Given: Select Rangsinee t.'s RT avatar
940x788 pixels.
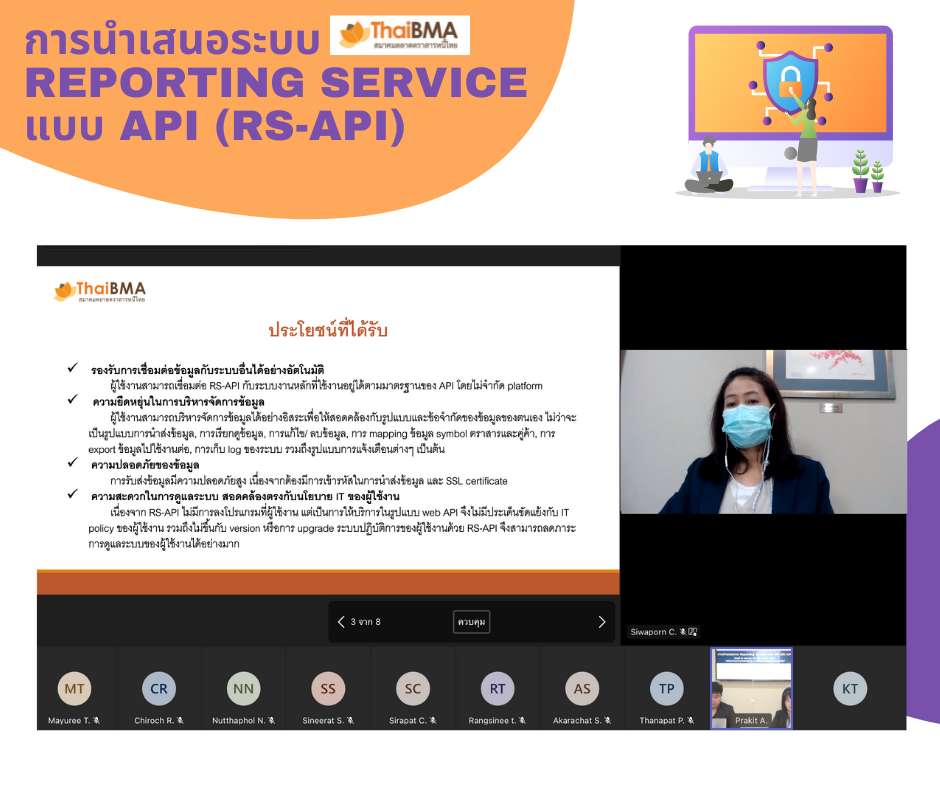Looking at the screenshot, I should (x=497, y=689).
